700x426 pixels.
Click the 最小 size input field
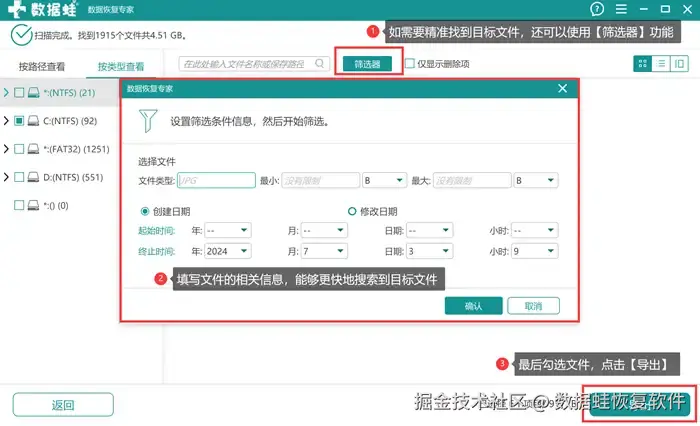coord(321,180)
